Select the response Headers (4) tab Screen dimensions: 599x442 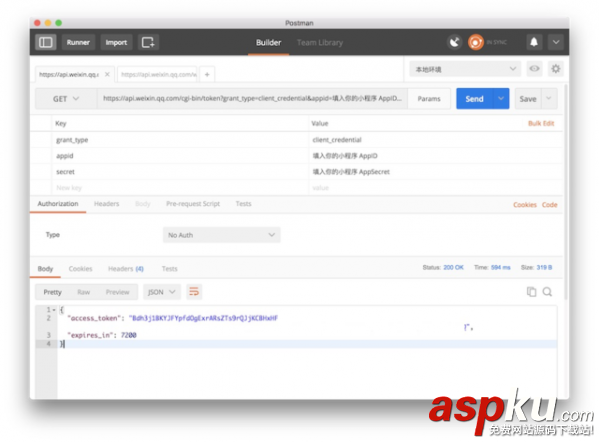(x=126, y=269)
